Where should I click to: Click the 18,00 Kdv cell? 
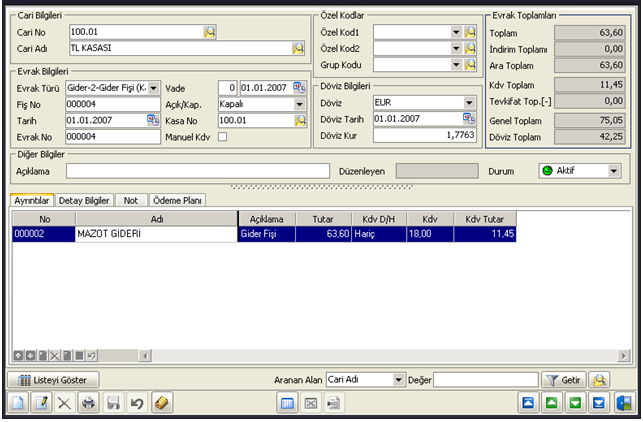click(x=430, y=234)
